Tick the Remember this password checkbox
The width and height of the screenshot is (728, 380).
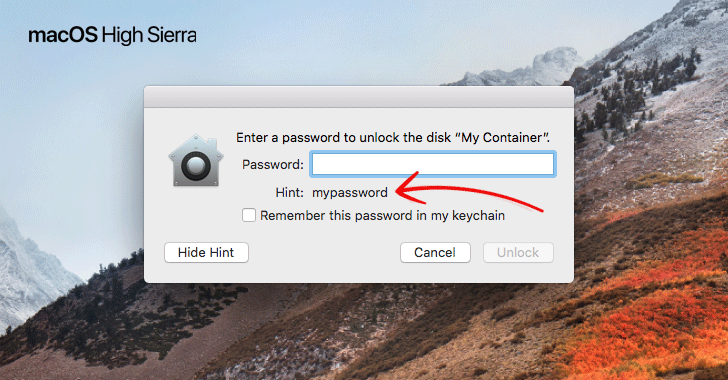point(249,215)
